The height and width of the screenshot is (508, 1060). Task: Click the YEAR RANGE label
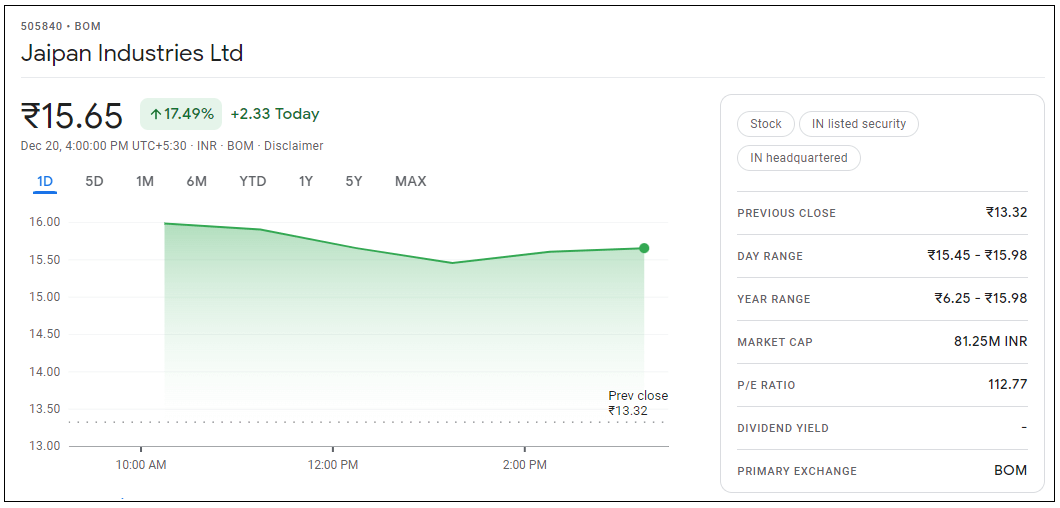[773, 299]
